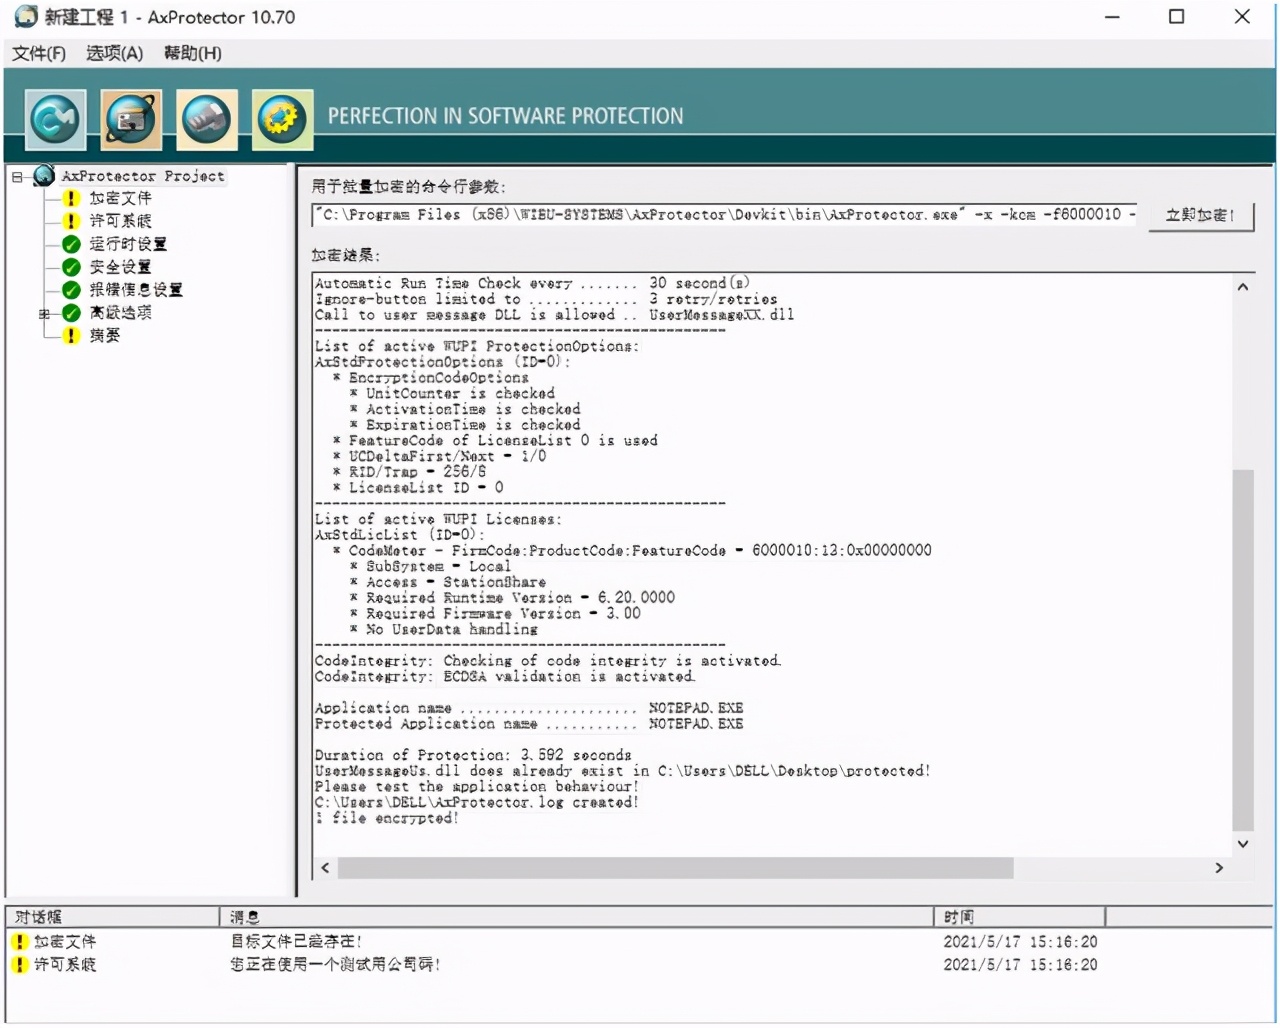Image resolution: width=1280 pixels, height=1028 pixels.
Task: Collapse the AxProtector Project tree node
Action: (x=17, y=177)
